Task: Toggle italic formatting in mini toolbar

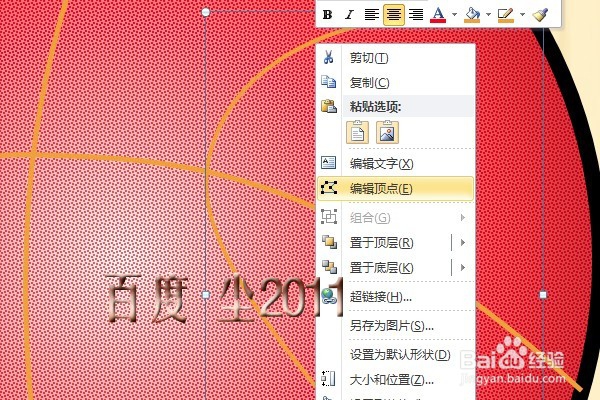Action: tap(349, 15)
